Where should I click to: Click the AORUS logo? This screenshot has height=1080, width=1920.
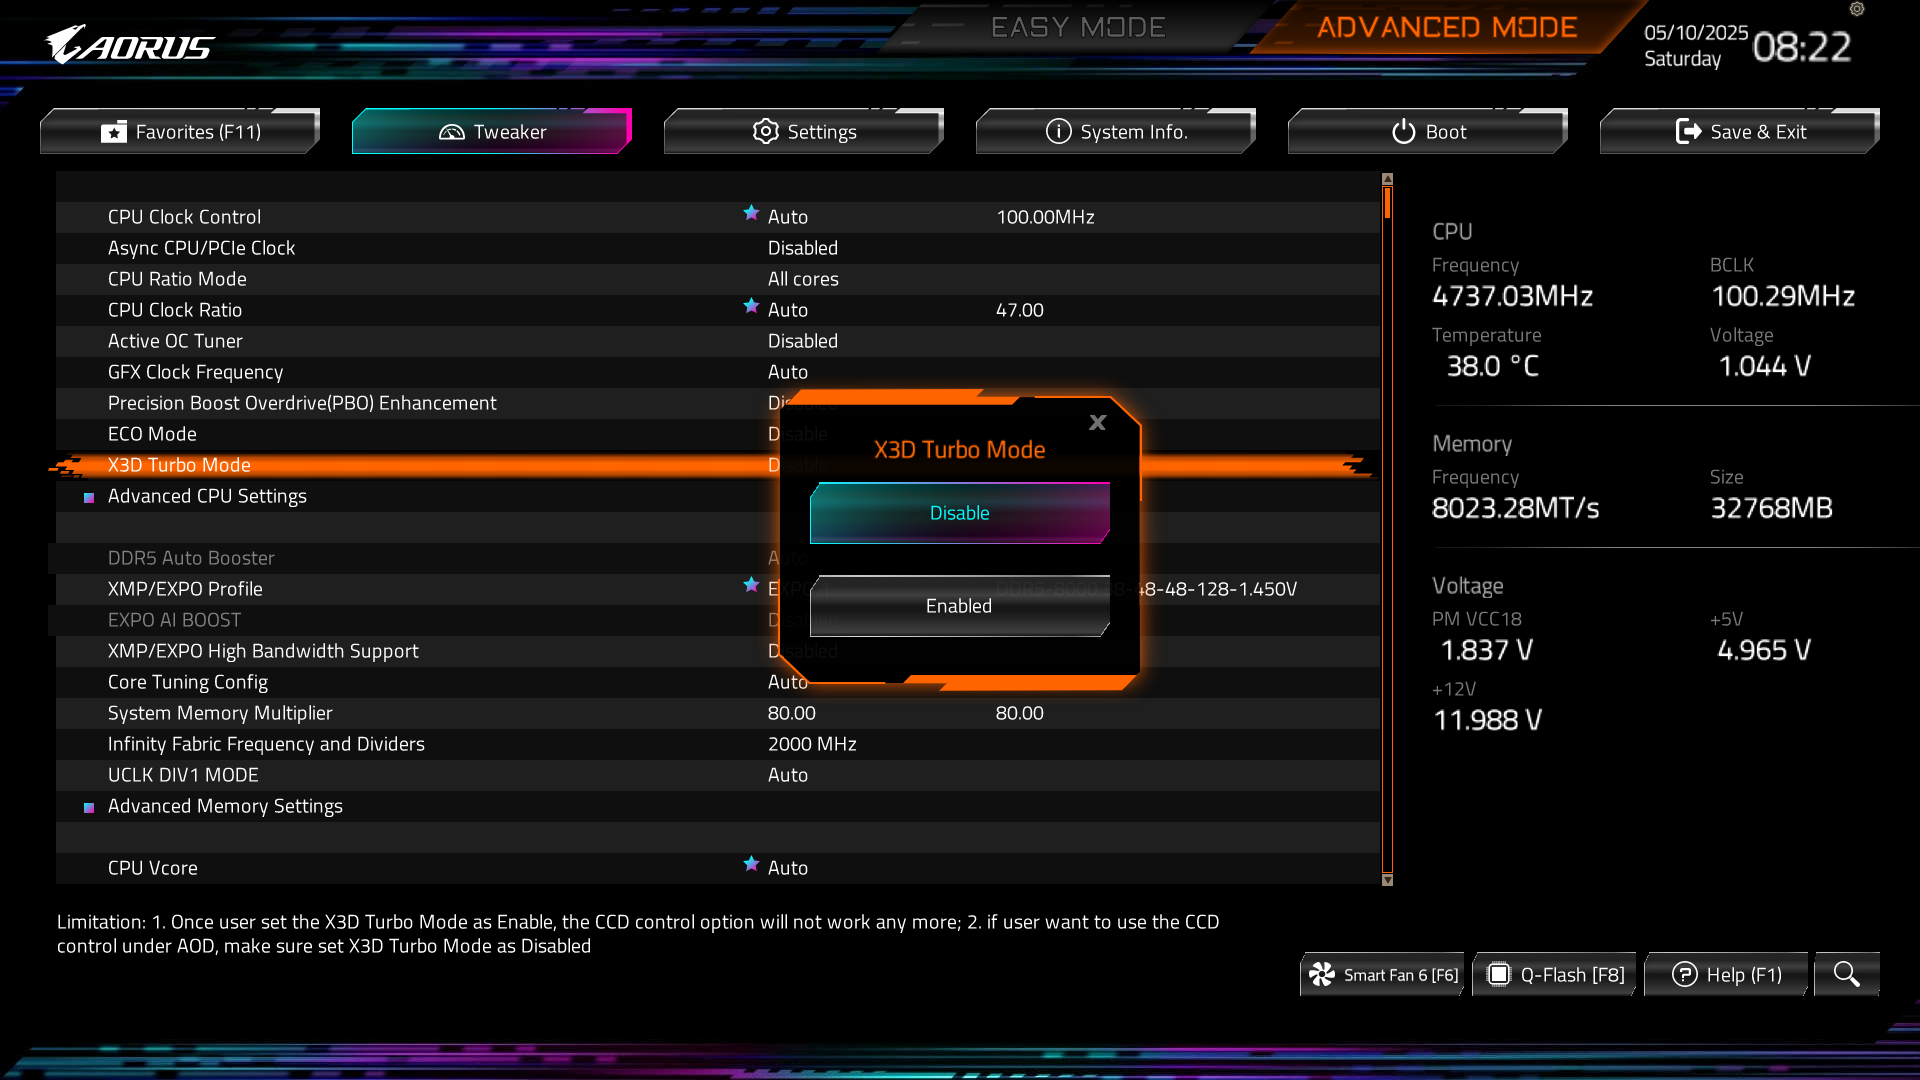click(x=129, y=45)
